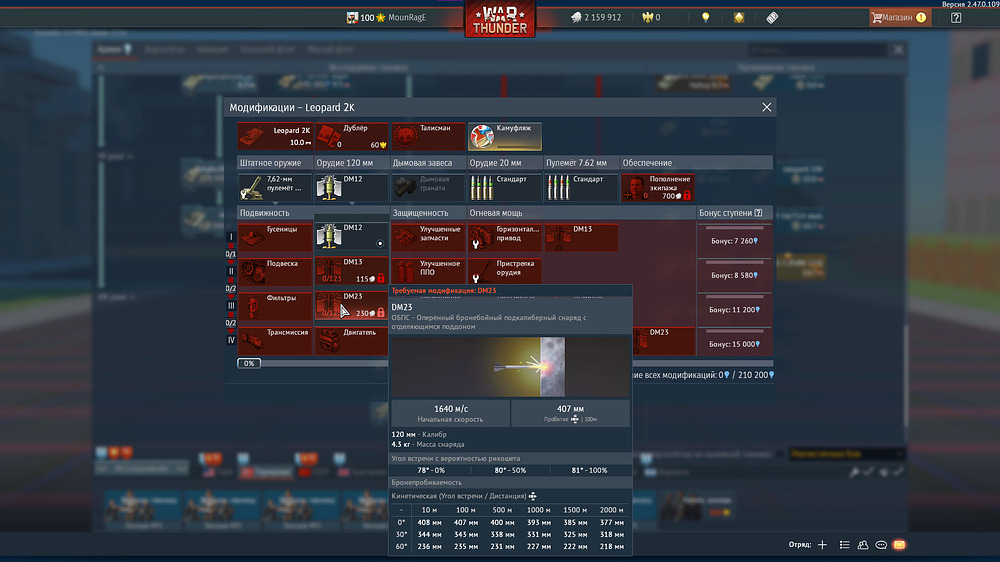Select the Подвеска modification
The image size is (1000, 562).
(275, 272)
